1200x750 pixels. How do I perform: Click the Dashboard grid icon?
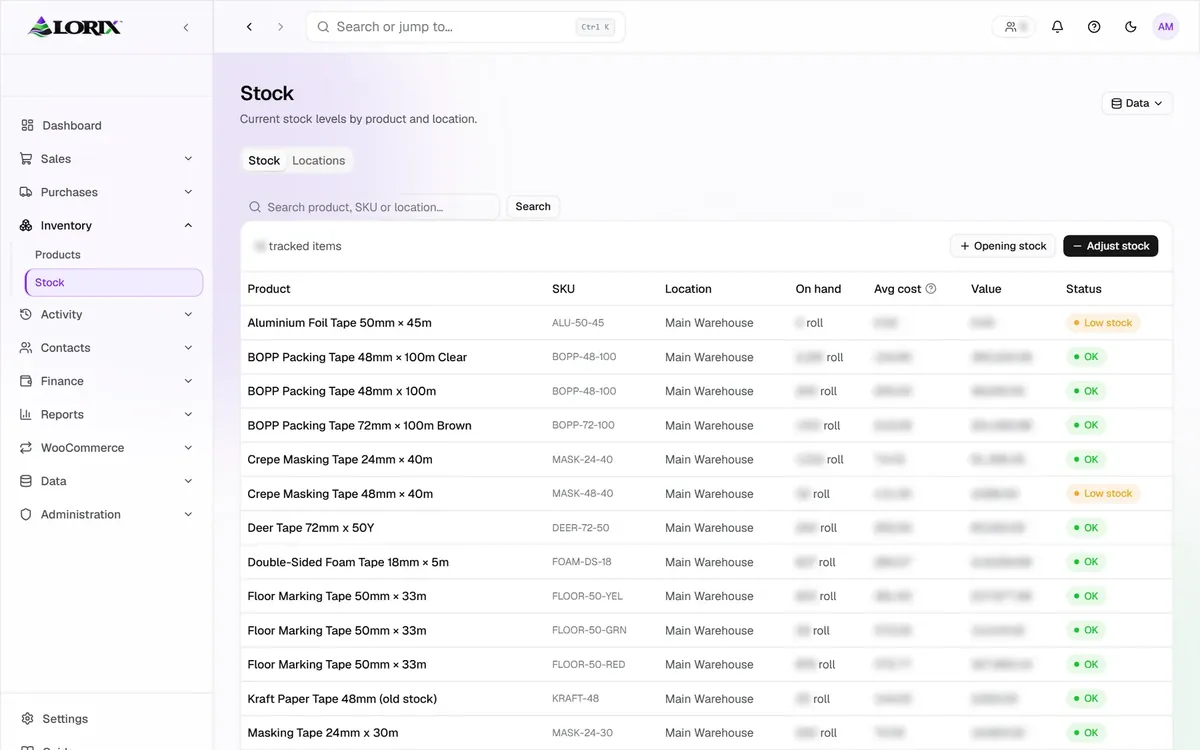tap(27, 125)
